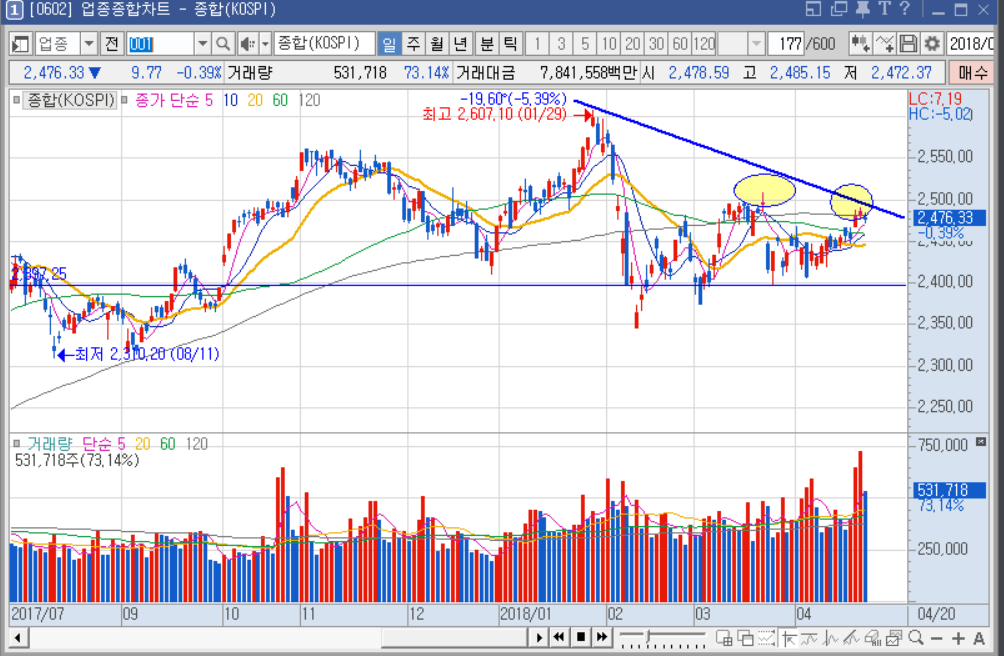Click the zoom magnifier in bottom toolbar
The height and width of the screenshot is (656, 1004).
(x=917, y=638)
